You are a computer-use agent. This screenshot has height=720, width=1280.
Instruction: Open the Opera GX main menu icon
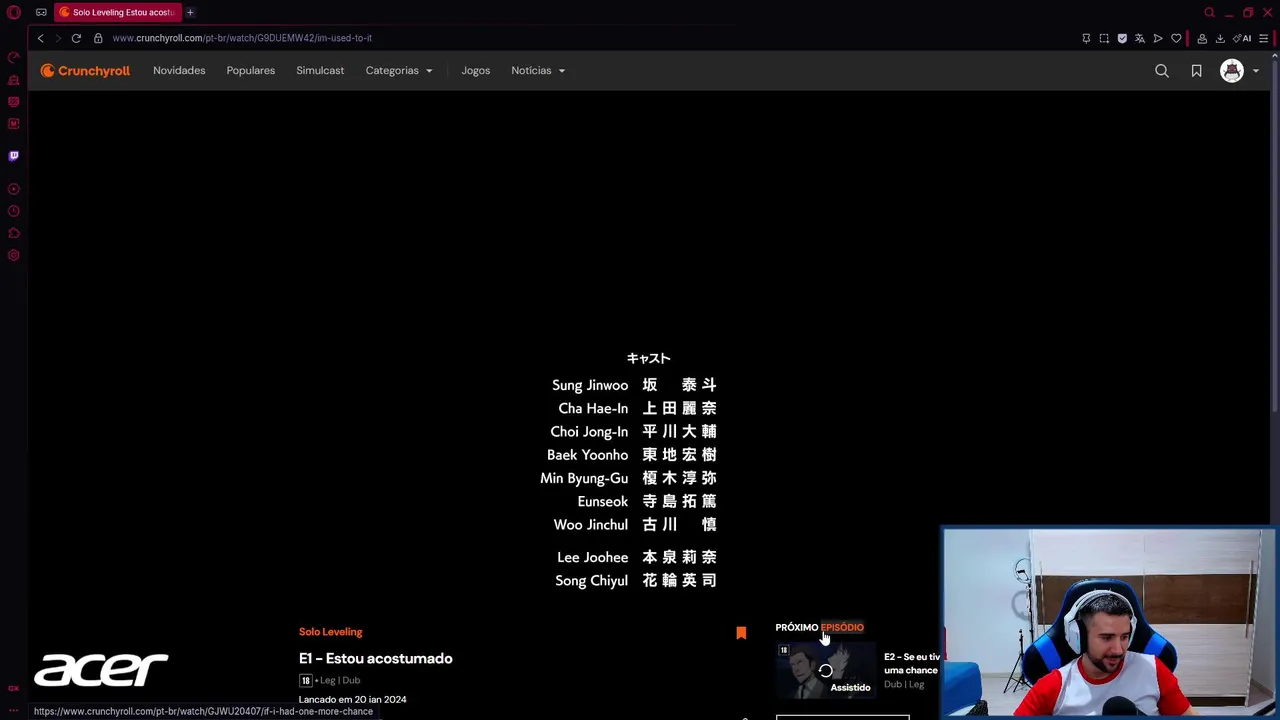[14, 12]
